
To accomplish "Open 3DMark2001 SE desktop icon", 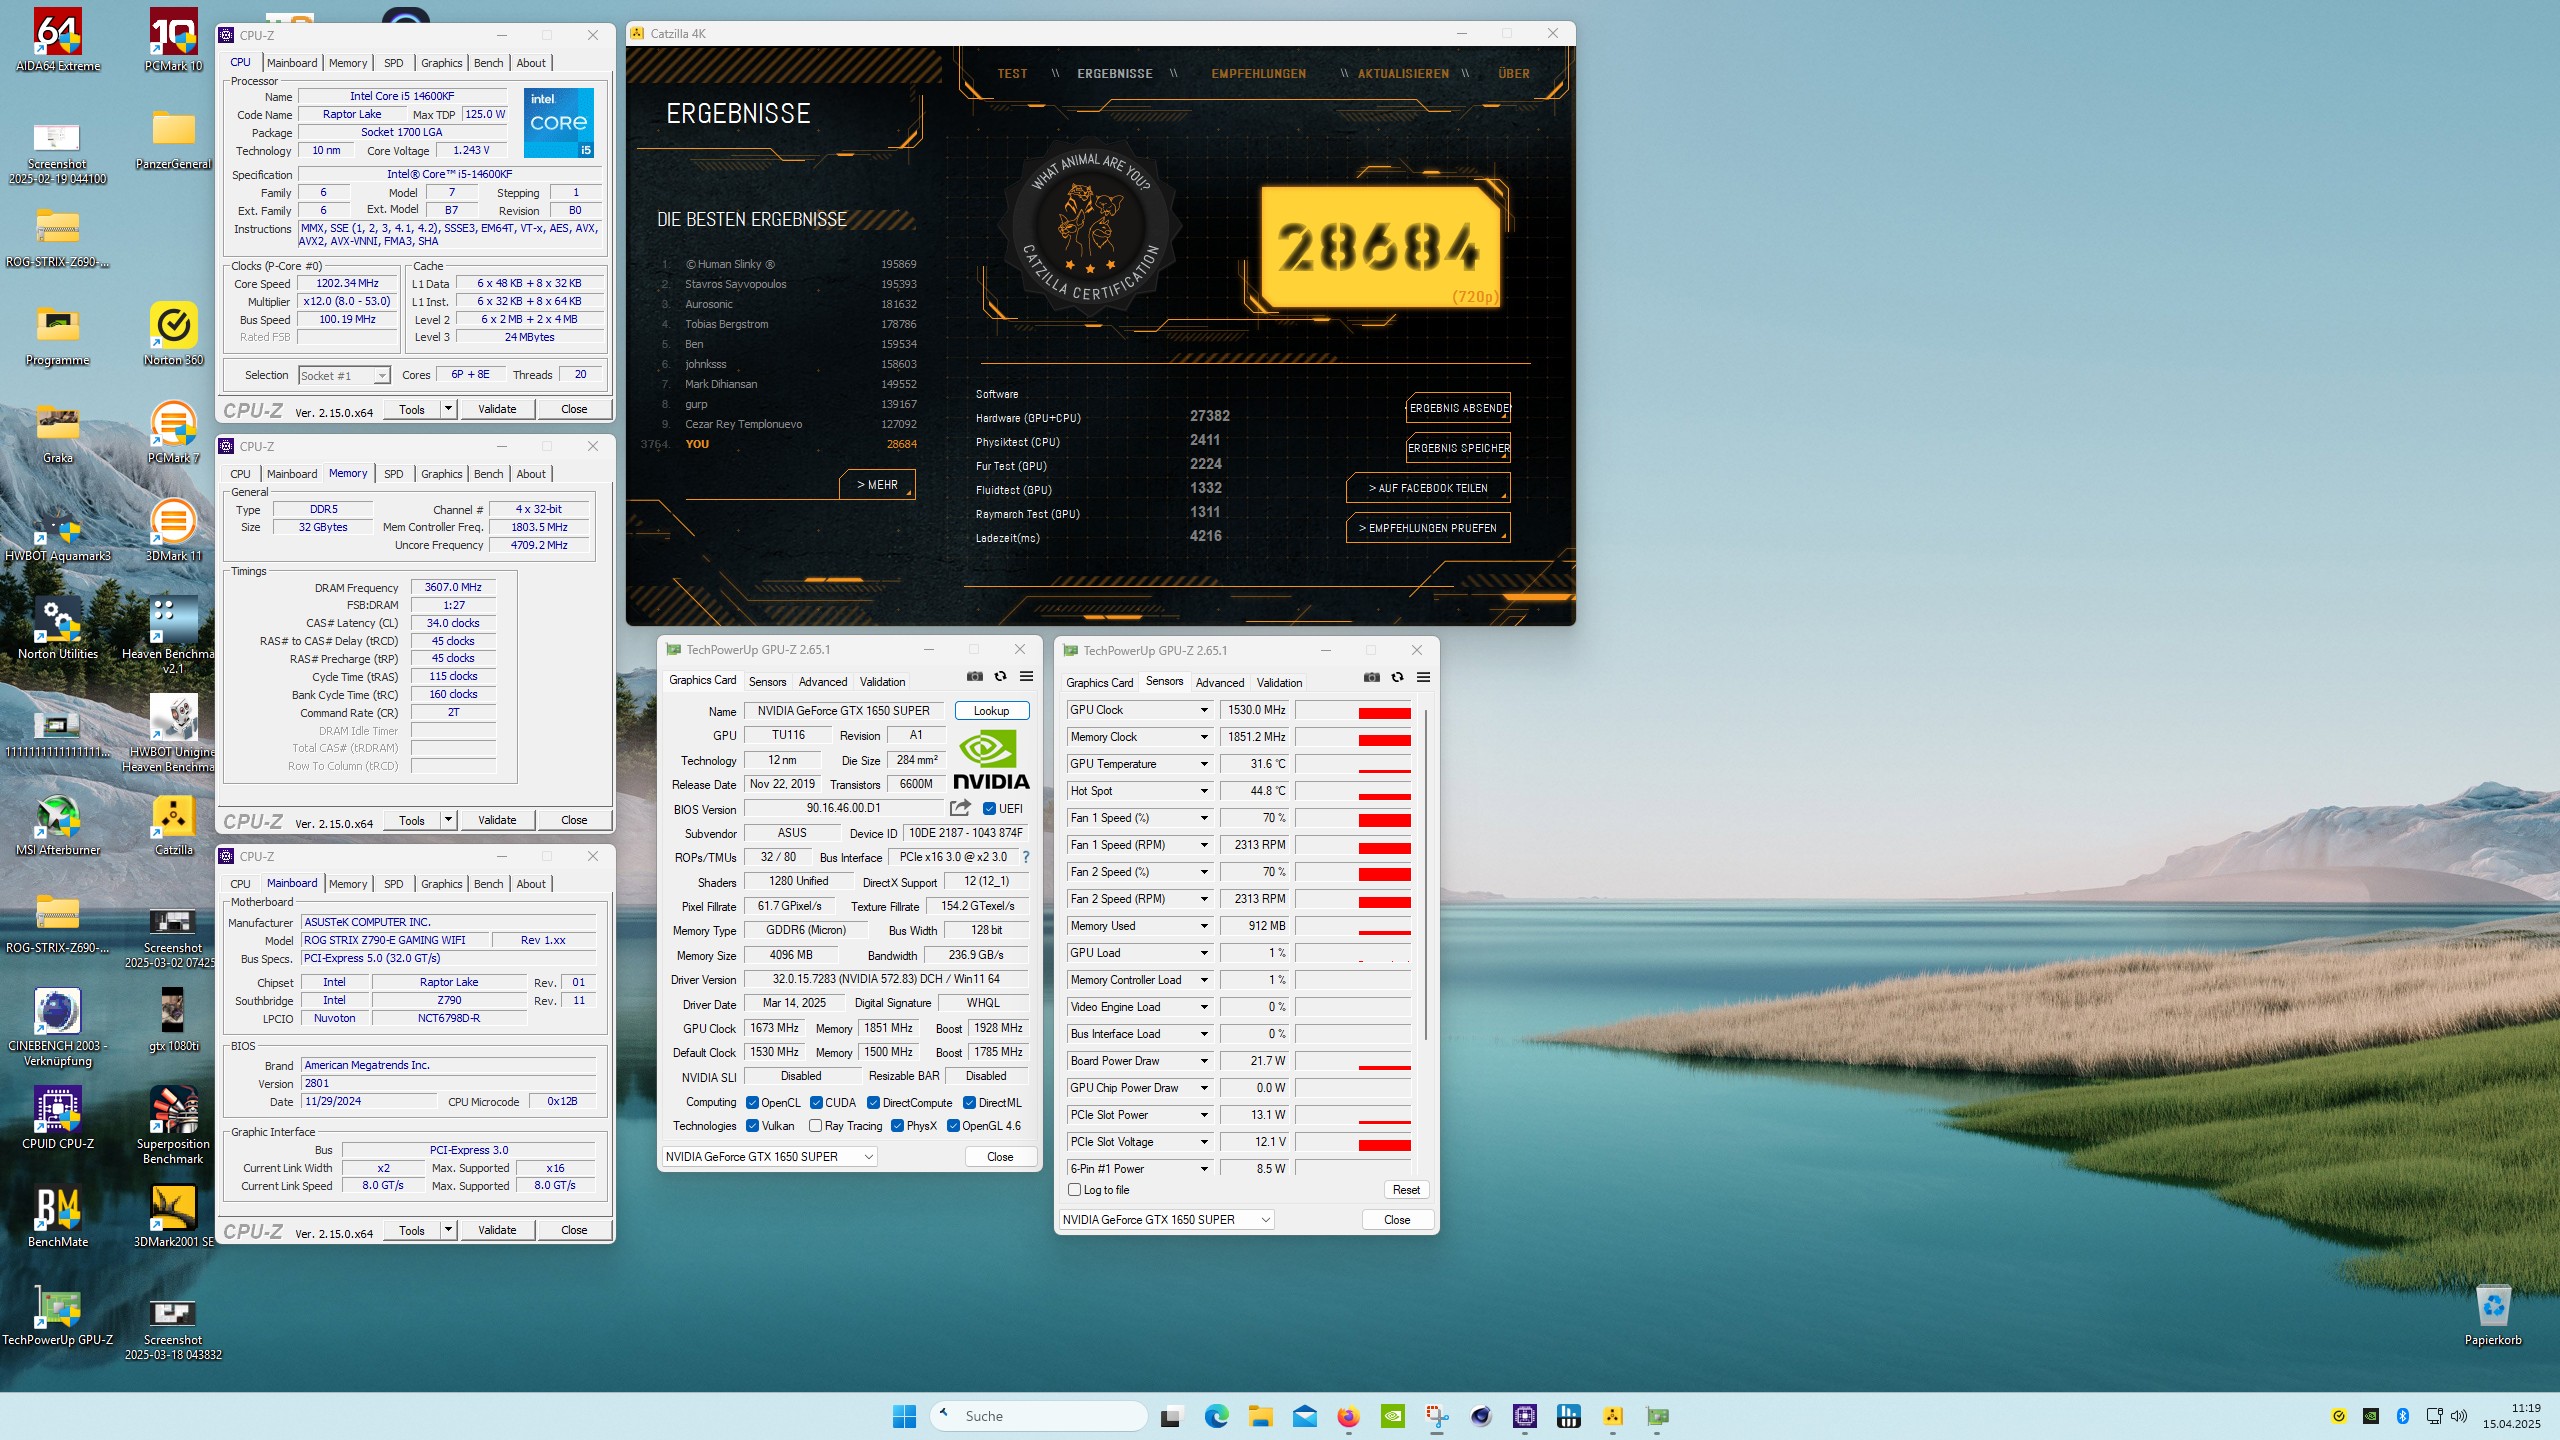I will tap(173, 1216).
